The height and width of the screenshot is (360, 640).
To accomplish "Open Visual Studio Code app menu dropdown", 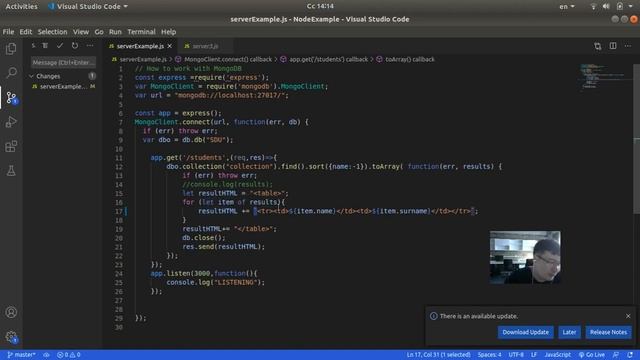I will coord(88,7).
